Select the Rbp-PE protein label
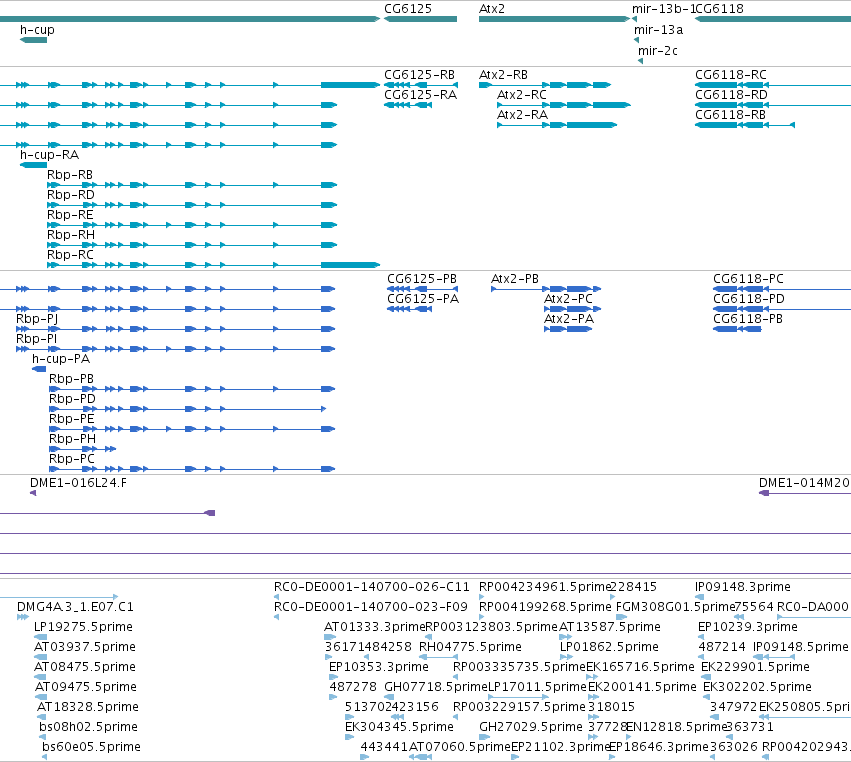Screen dimensions: 851x762 tap(72, 419)
